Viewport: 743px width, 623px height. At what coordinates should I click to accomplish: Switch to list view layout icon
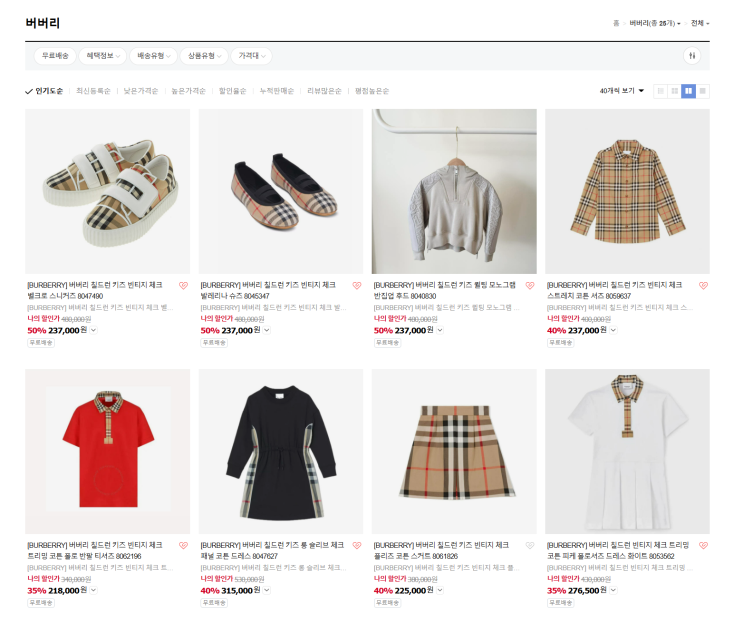660,91
